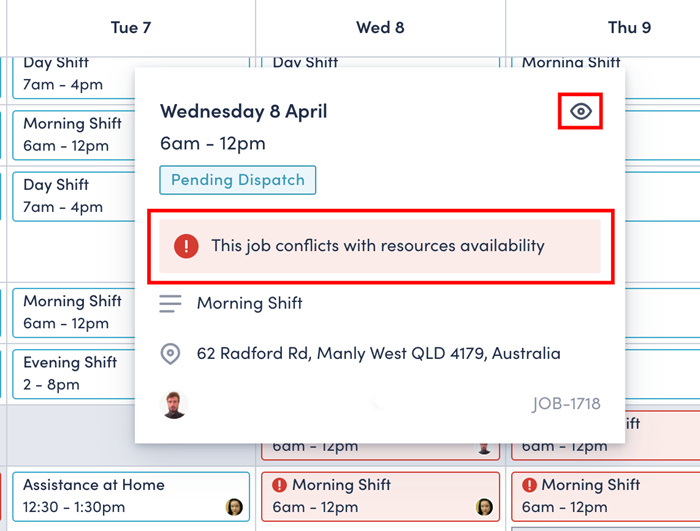Screen dimensions: 700x531
Task: Select the Tue 7 column header
Action: pyautogui.click(x=131, y=28)
